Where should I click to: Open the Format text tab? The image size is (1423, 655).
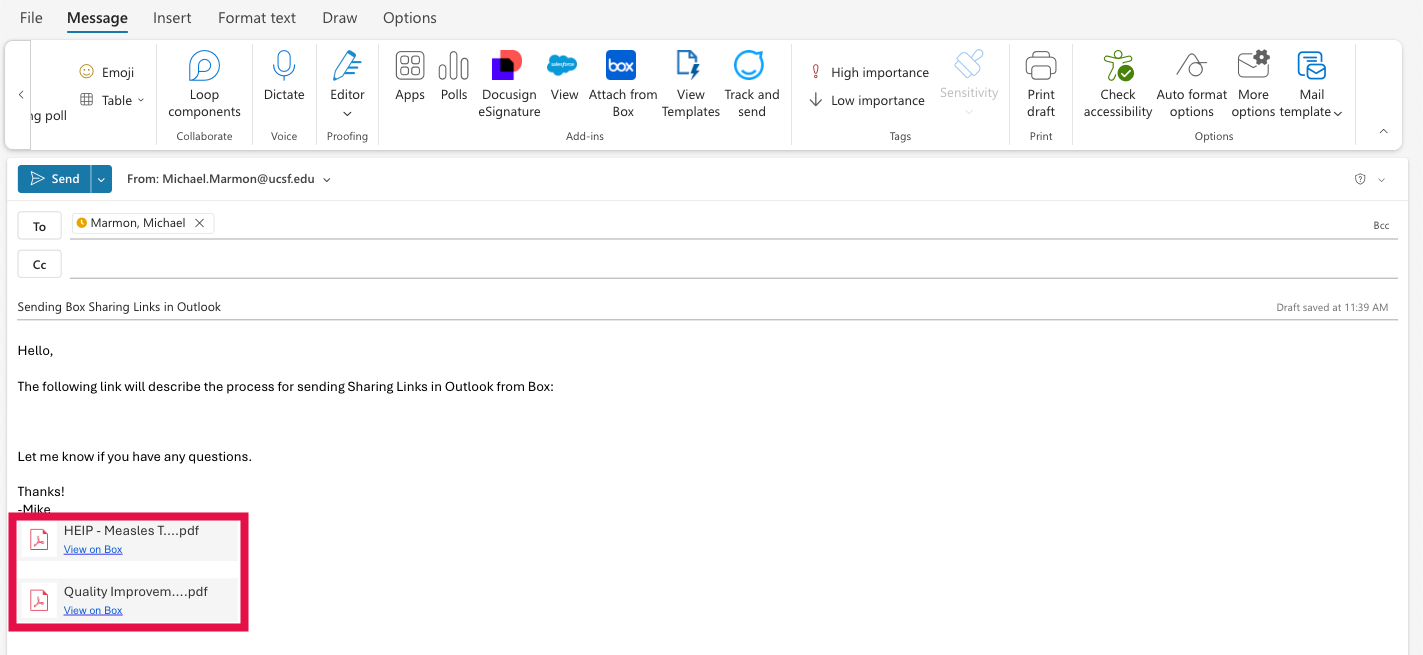[257, 18]
